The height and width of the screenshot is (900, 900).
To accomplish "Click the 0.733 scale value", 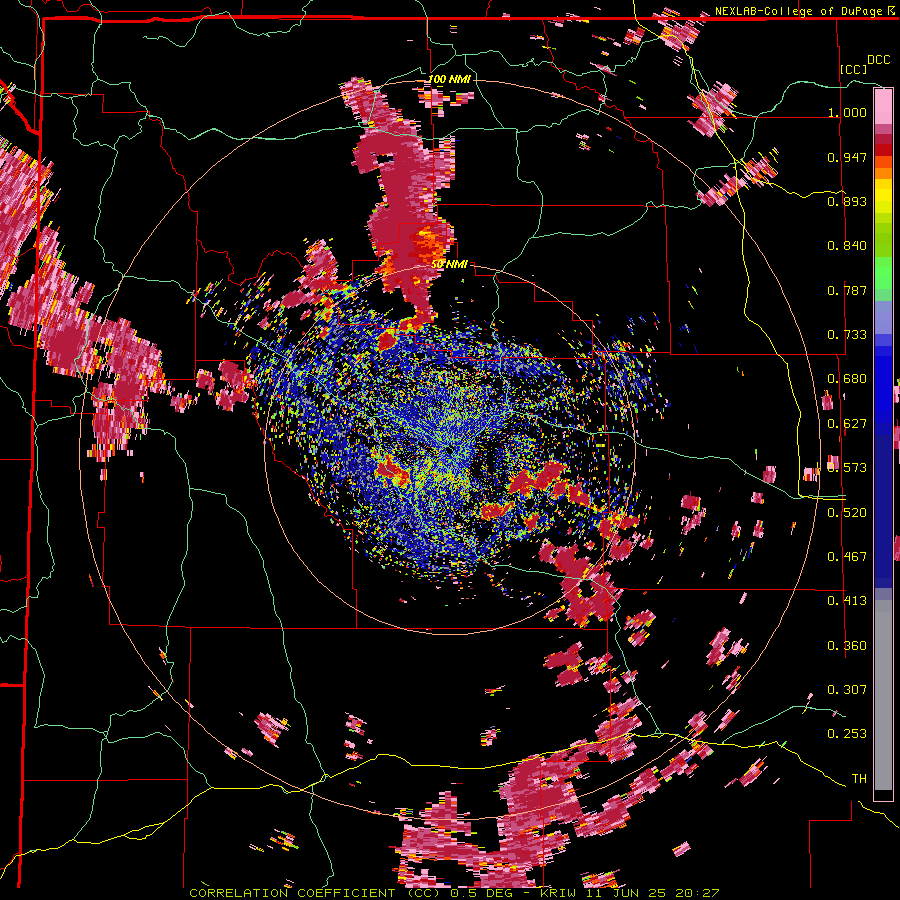I will pos(847,335).
